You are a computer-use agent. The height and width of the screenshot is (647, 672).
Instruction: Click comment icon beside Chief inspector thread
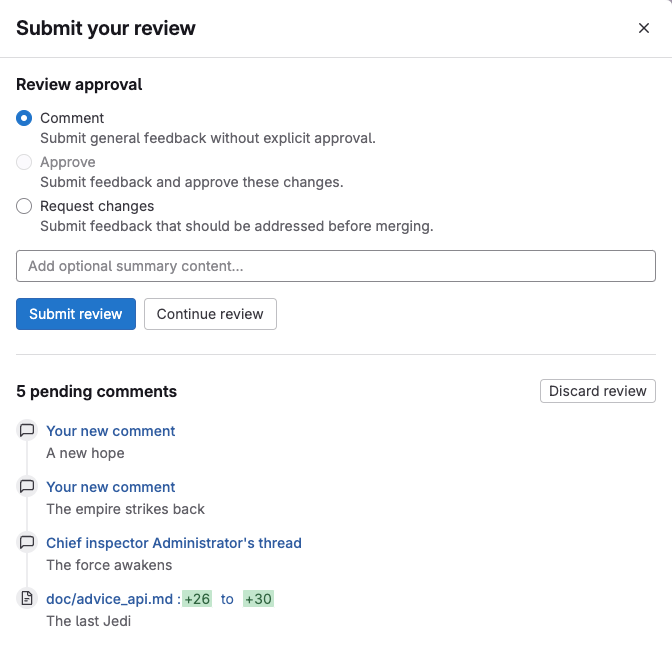coord(27,543)
